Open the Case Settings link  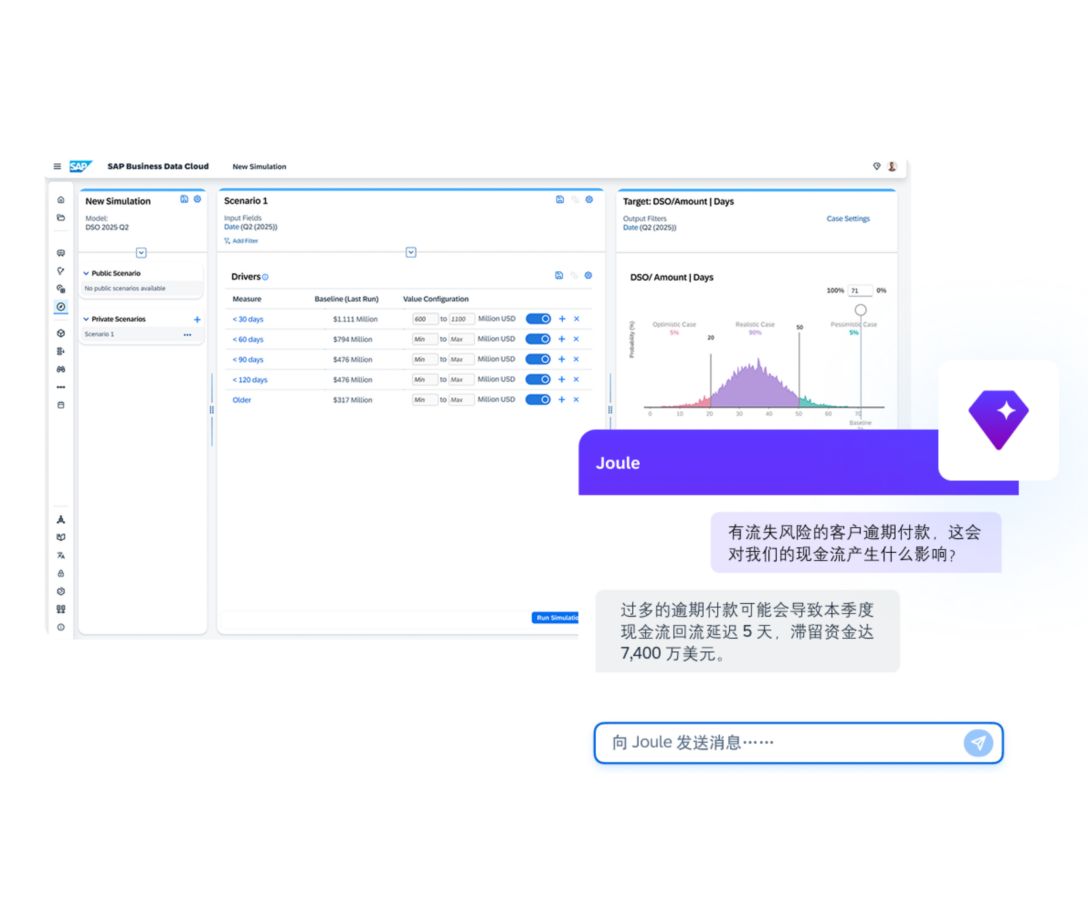(x=848, y=219)
